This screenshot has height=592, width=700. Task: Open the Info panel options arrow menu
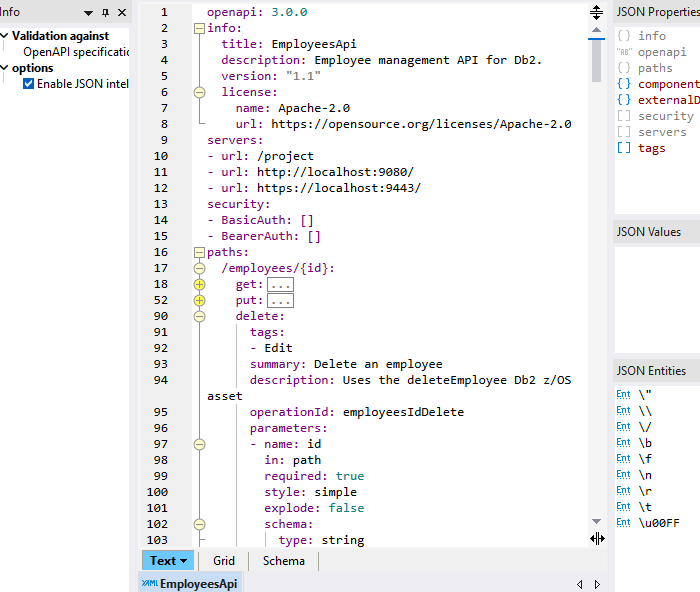[89, 13]
